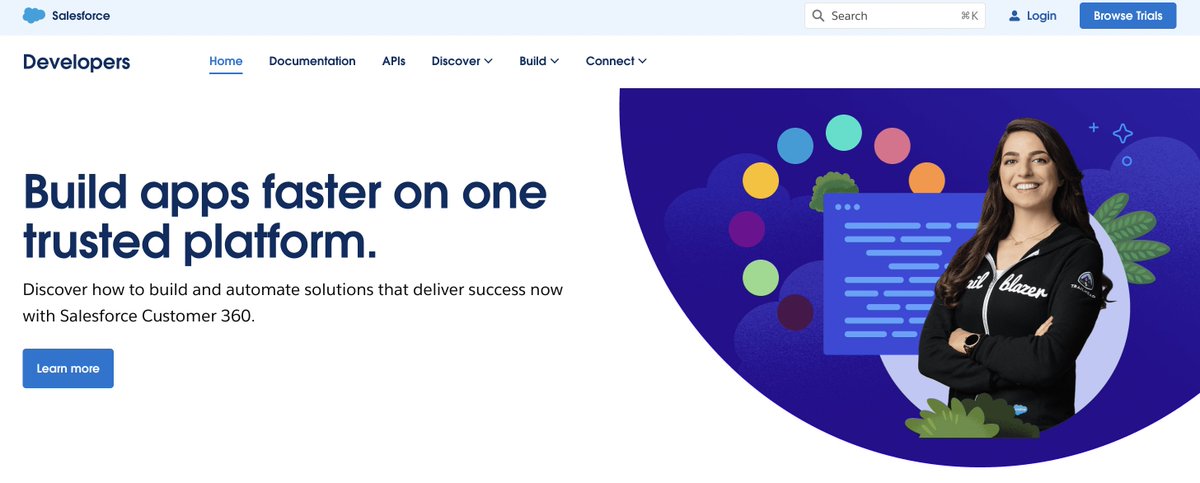
Task: Click the search magnifier icon
Action: [x=818, y=16]
